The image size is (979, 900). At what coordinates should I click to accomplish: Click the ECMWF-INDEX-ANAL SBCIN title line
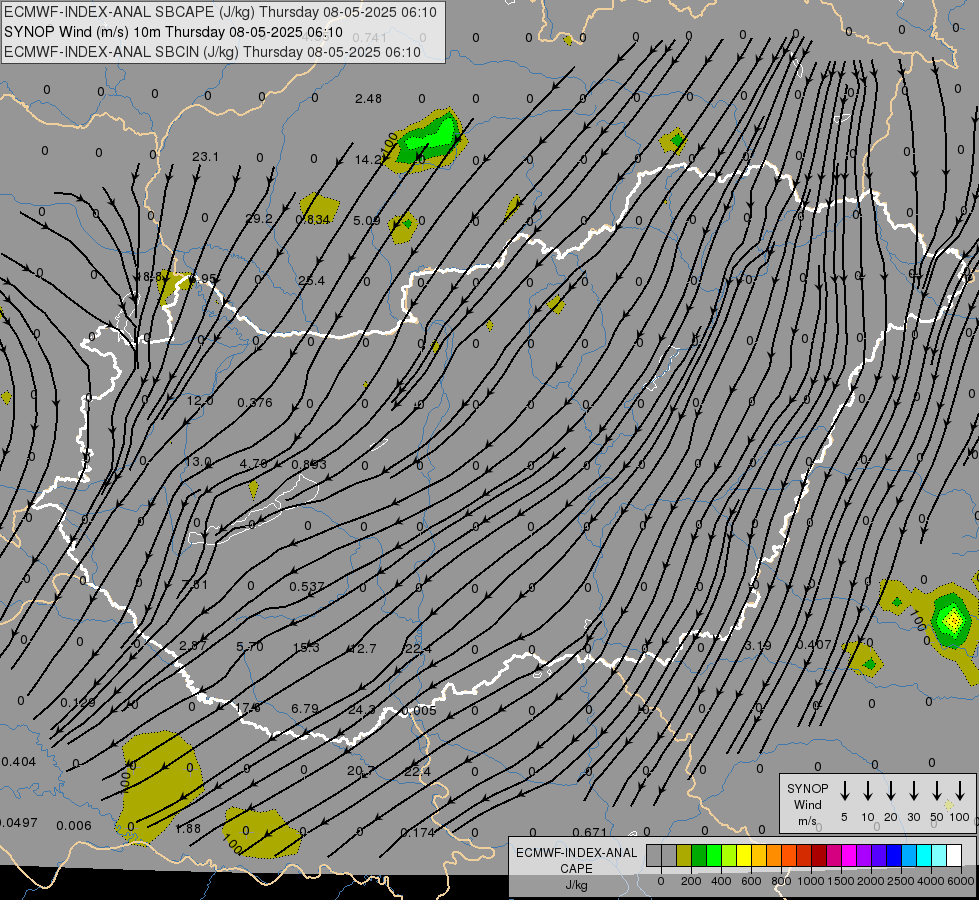click(x=212, y=52)
